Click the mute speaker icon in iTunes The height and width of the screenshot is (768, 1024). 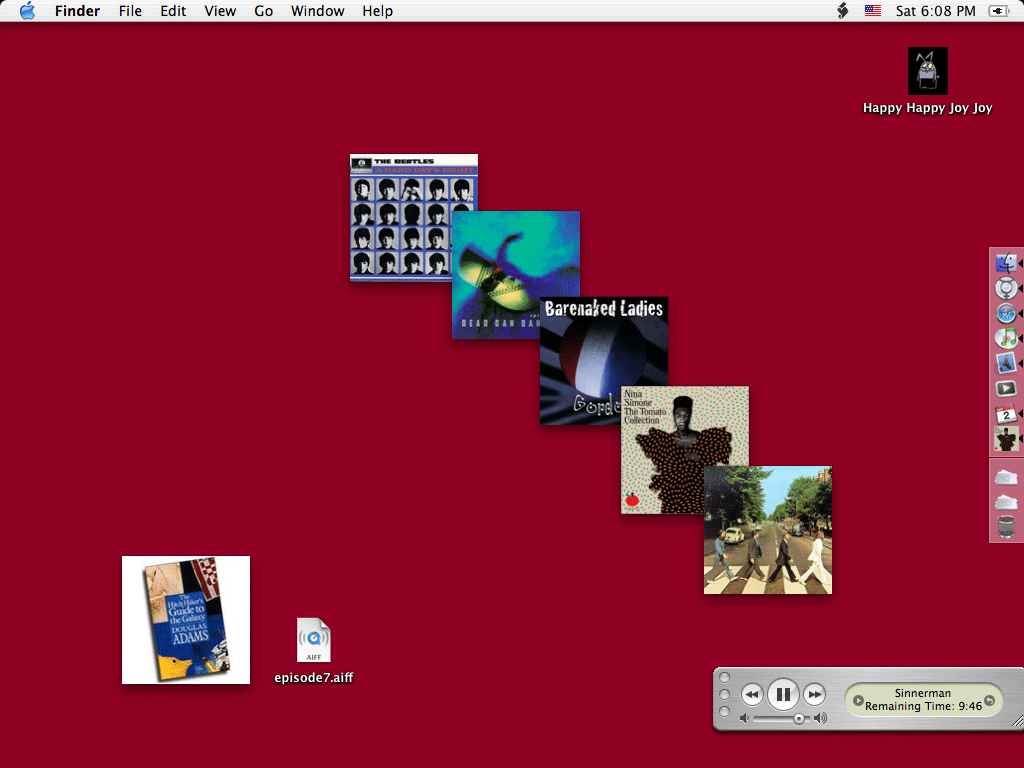744,718
